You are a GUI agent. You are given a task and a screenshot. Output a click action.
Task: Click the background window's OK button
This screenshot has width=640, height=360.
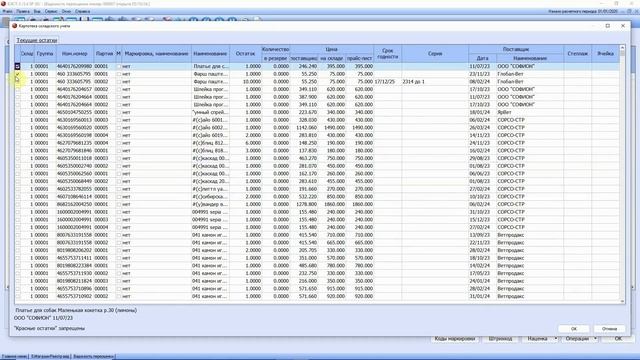pyautogui.click(x=618, y=339)
